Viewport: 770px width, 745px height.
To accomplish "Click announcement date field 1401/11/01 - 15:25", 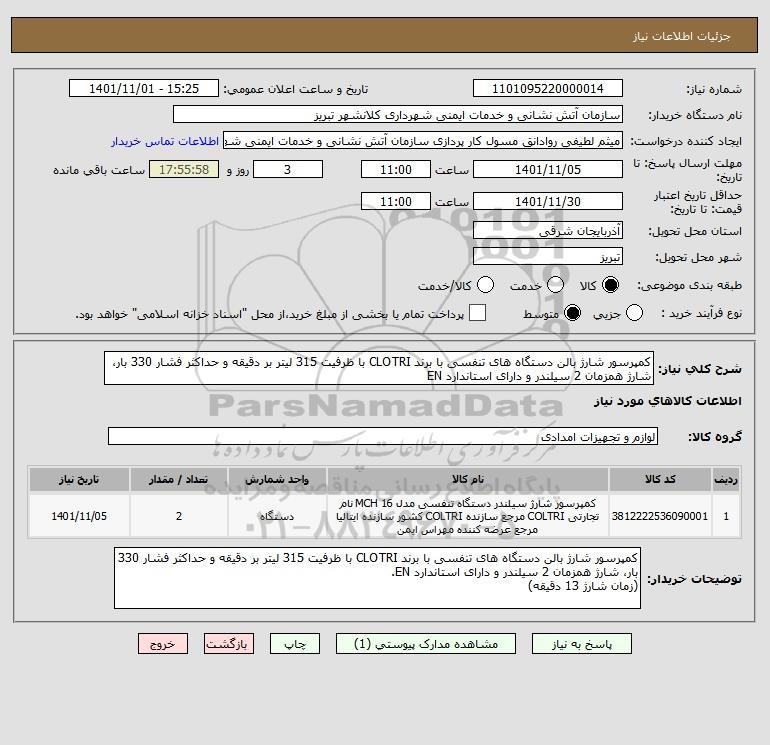I will 144,88.
